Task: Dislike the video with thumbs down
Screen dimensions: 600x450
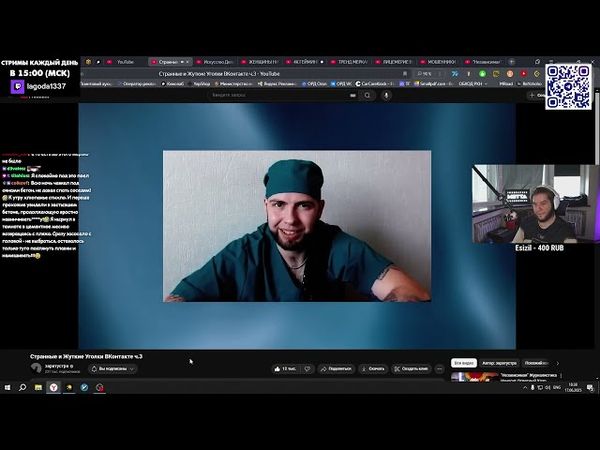Action: [308, 368]
